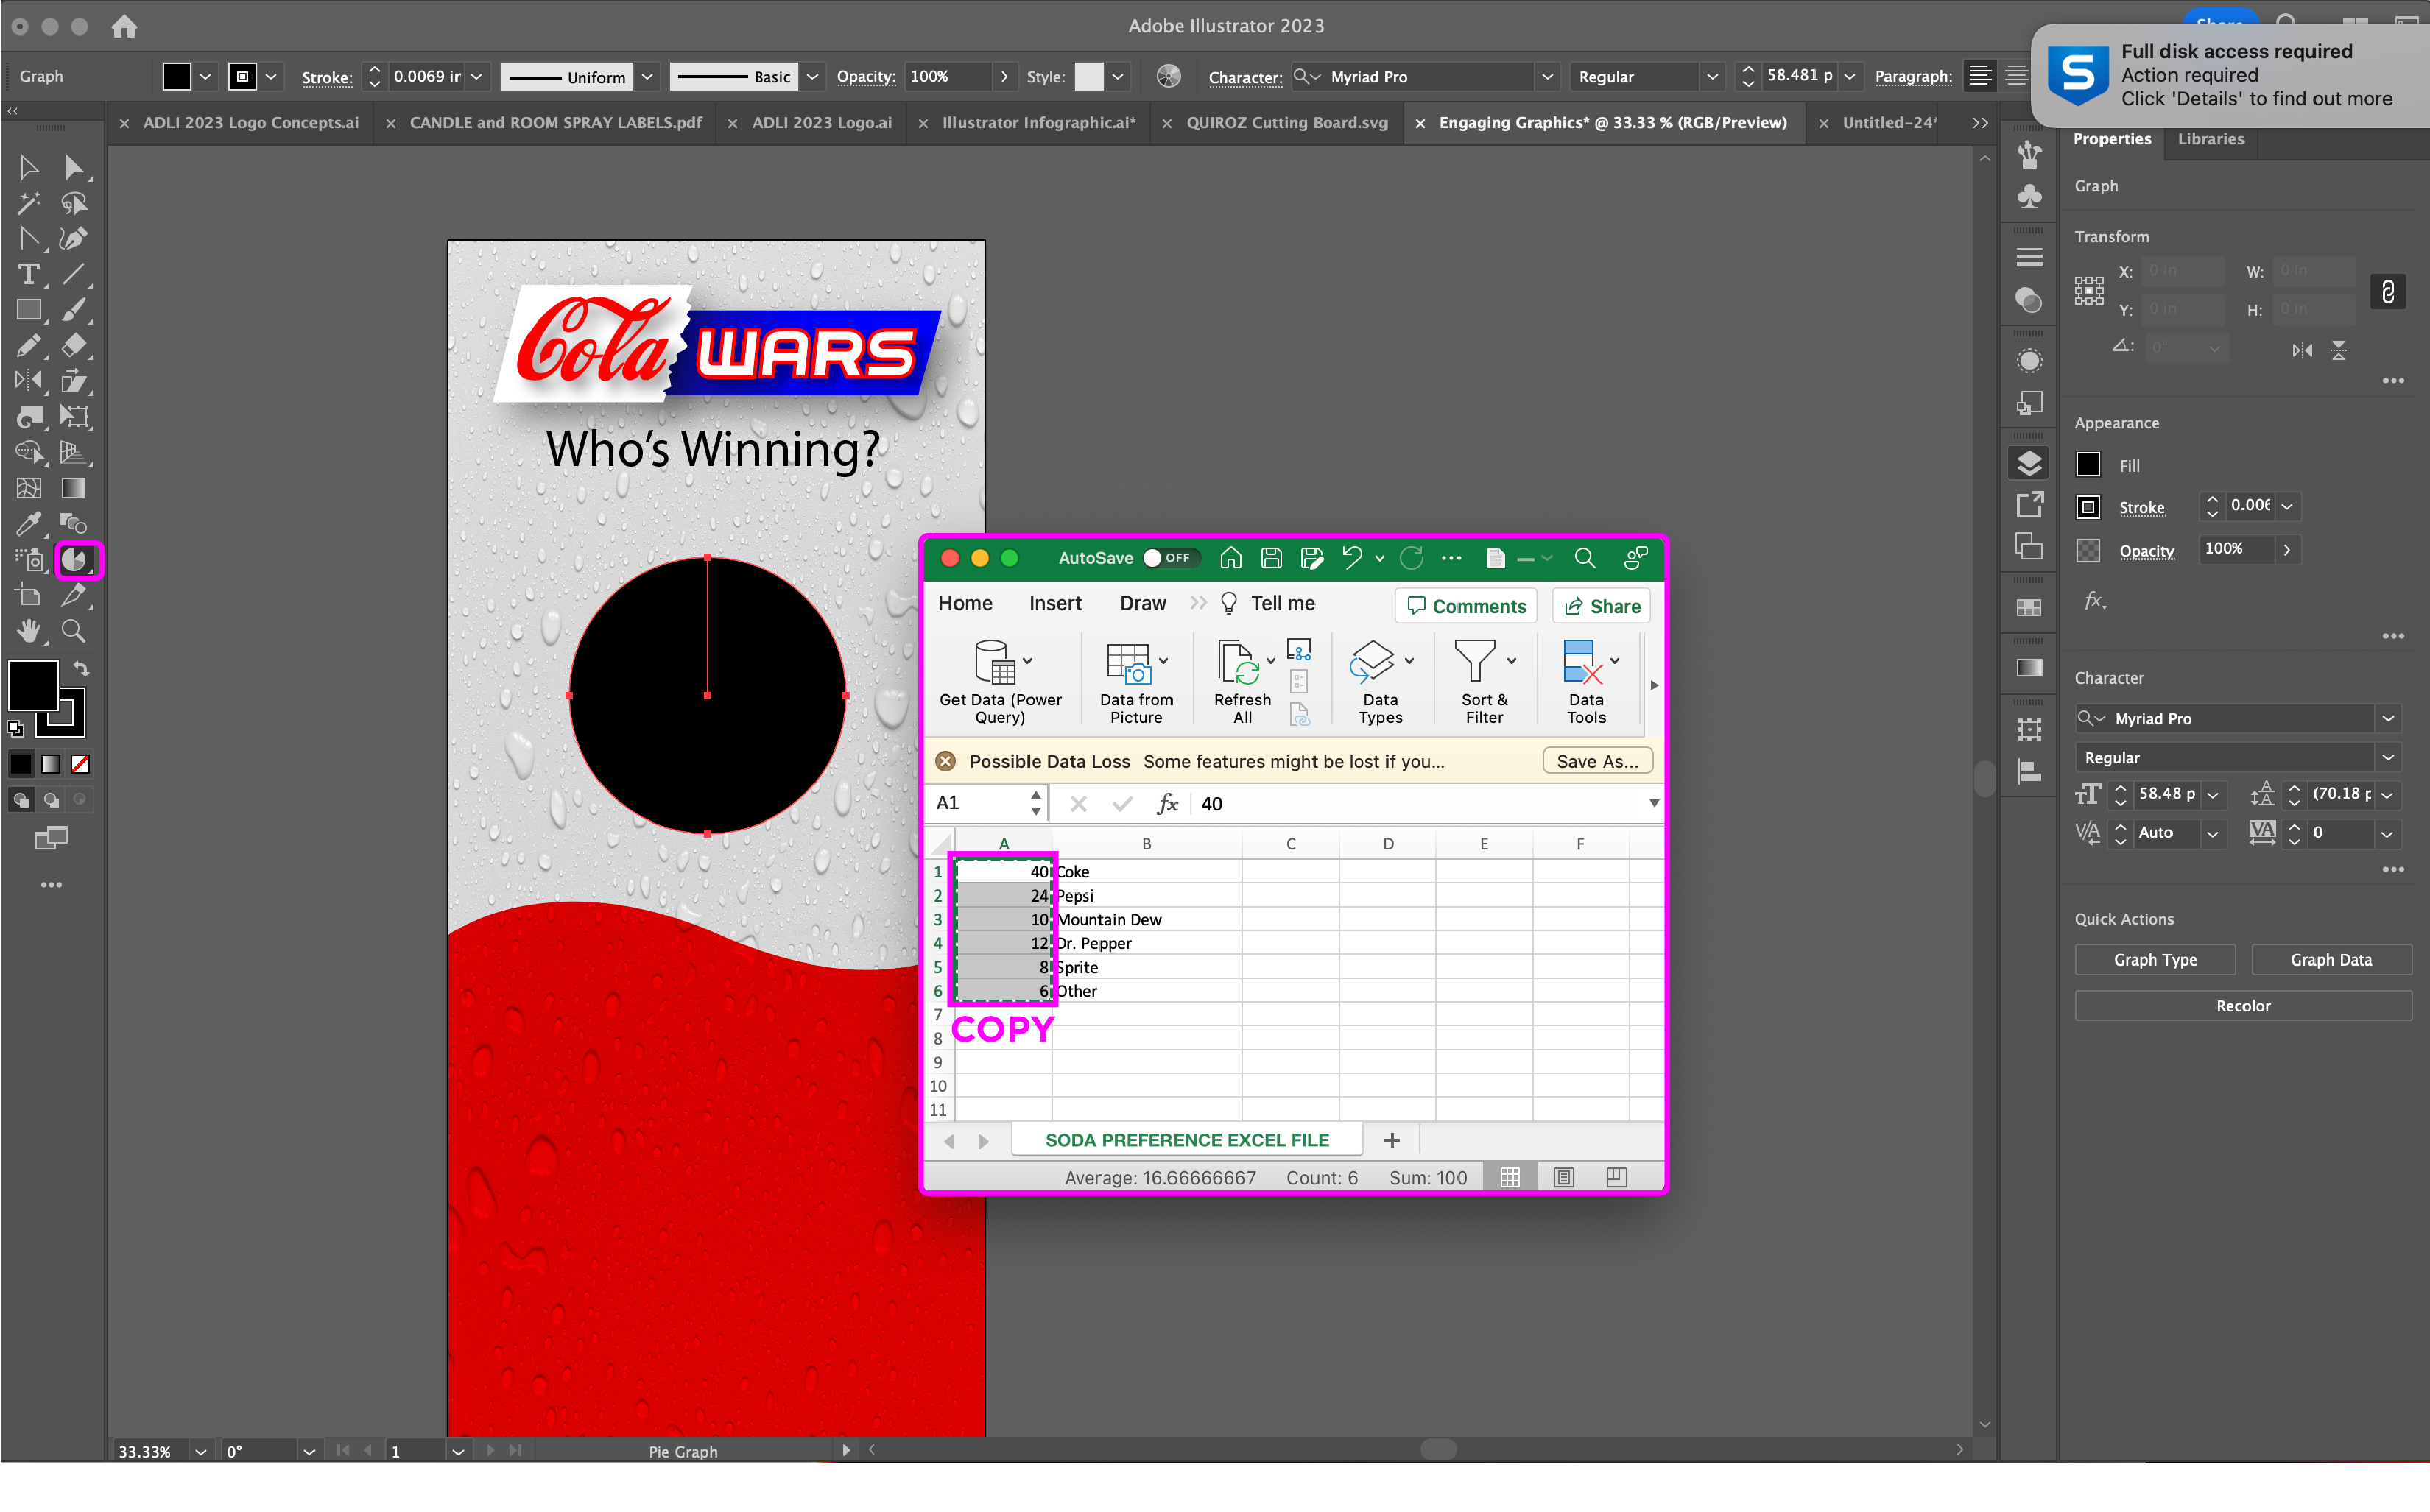Select the Eyedropper tool

click(28, 524)
